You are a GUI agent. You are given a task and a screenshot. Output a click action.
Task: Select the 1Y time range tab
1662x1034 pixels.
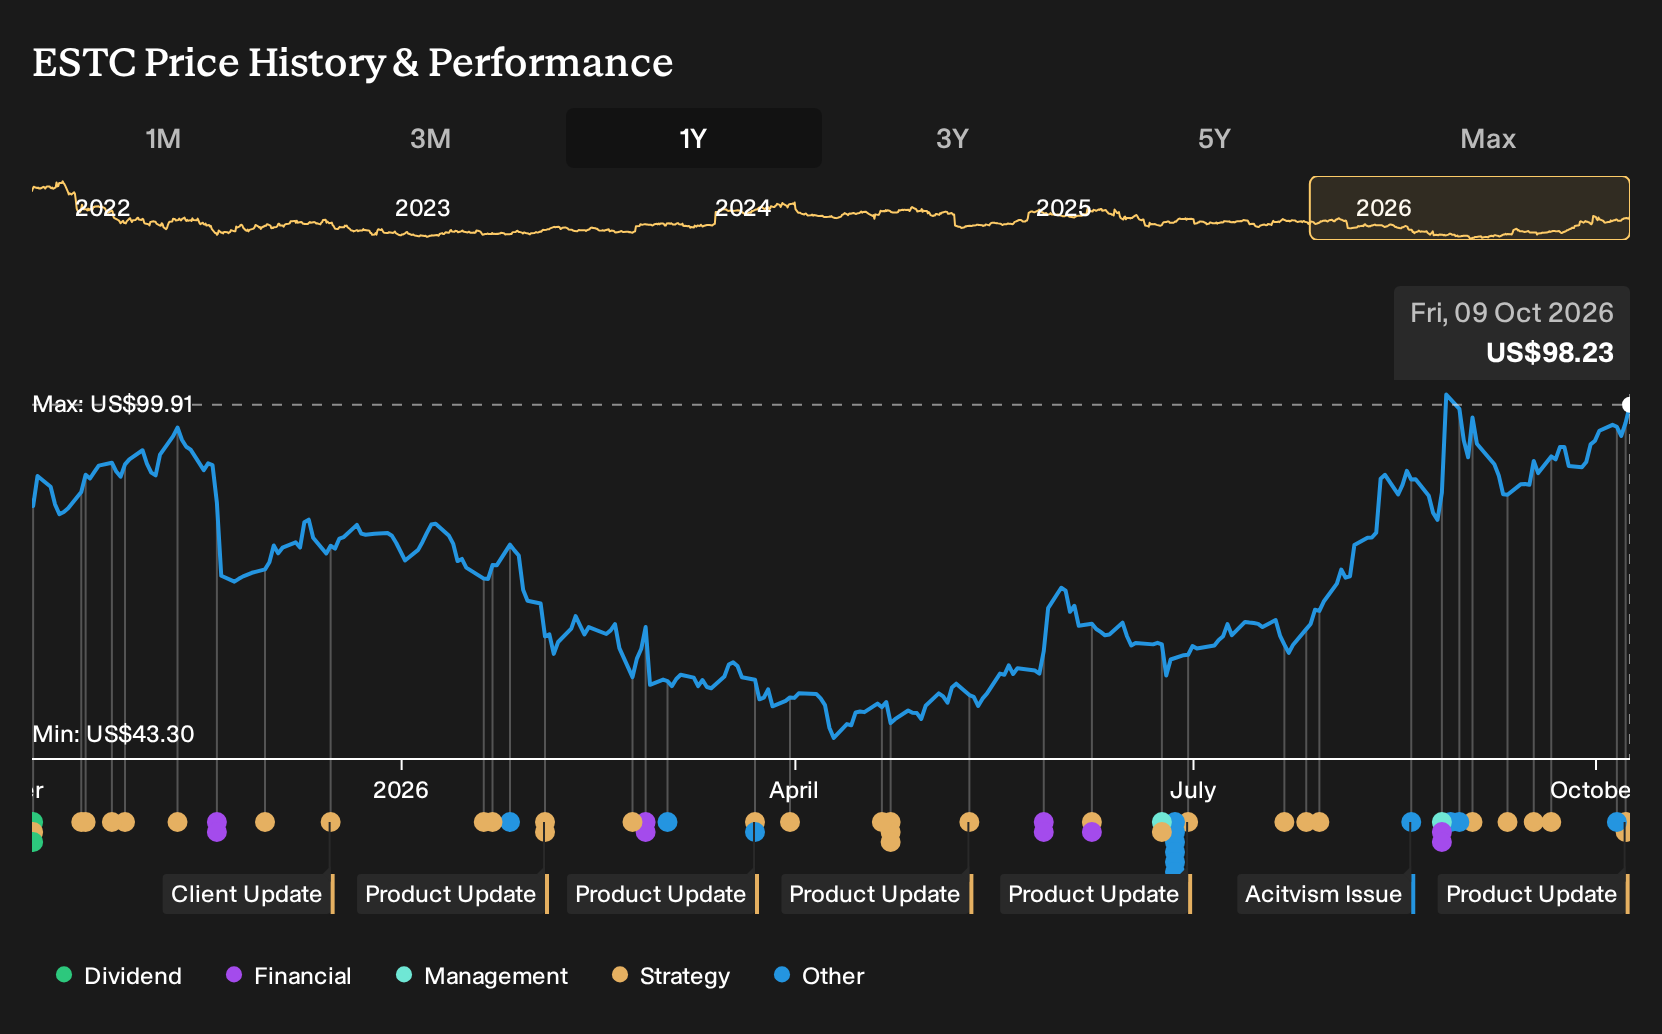pos(694,139)
